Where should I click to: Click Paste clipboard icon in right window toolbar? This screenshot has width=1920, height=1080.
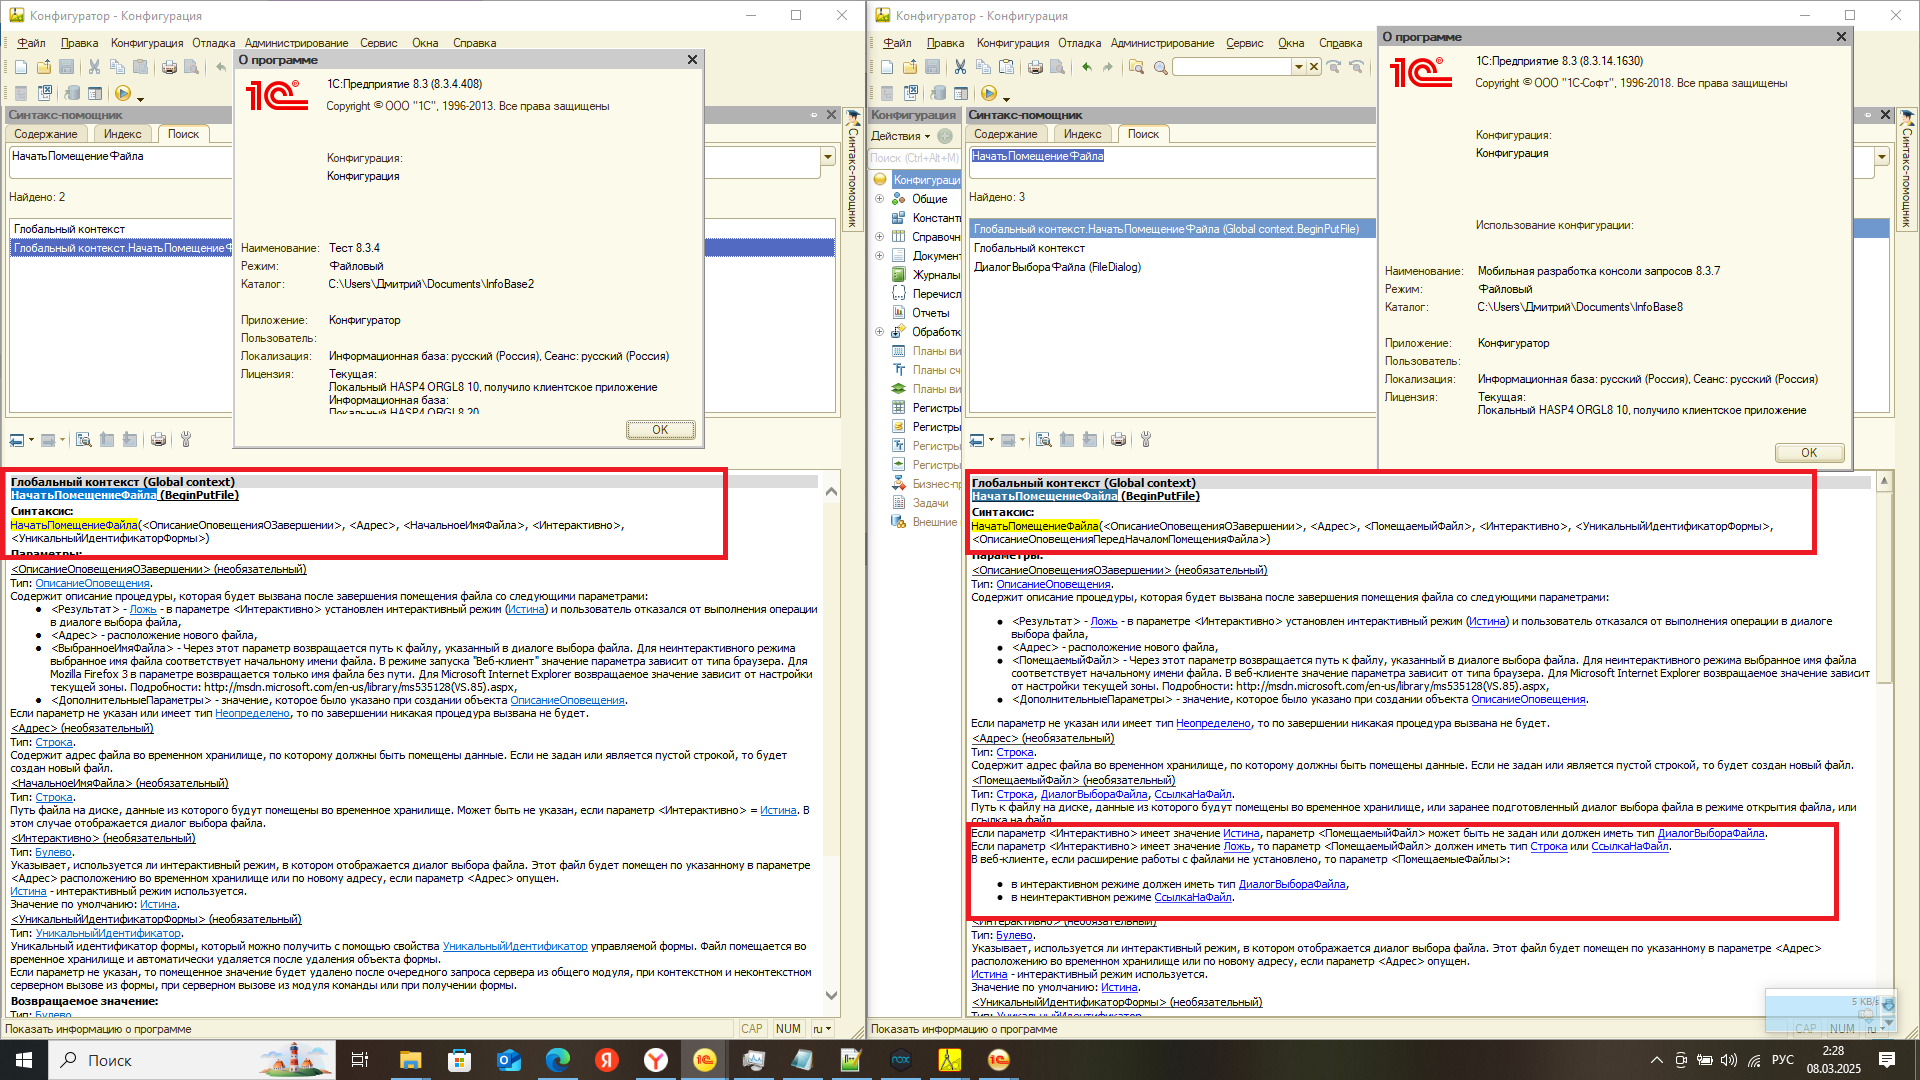(x=1007, y=67)
